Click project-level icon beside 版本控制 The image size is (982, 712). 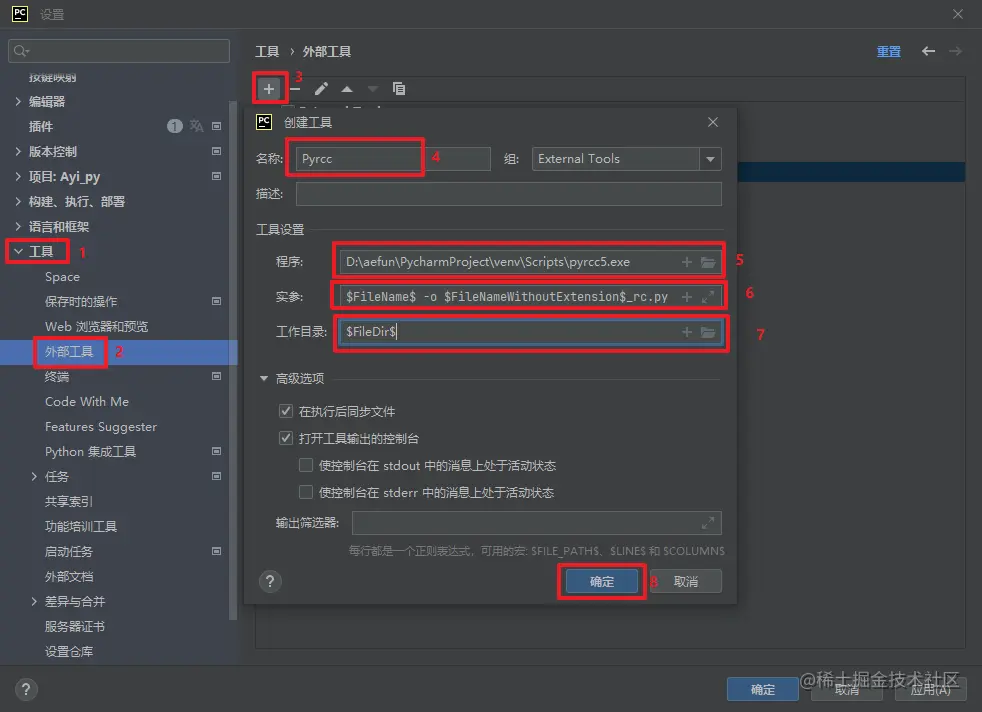pyautogui.click(x=217, y=151)
